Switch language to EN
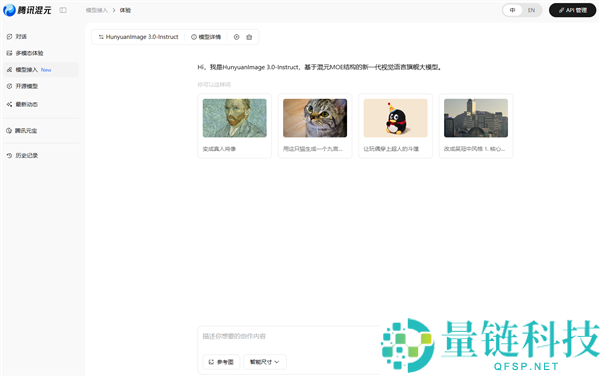 pos(532,10)
